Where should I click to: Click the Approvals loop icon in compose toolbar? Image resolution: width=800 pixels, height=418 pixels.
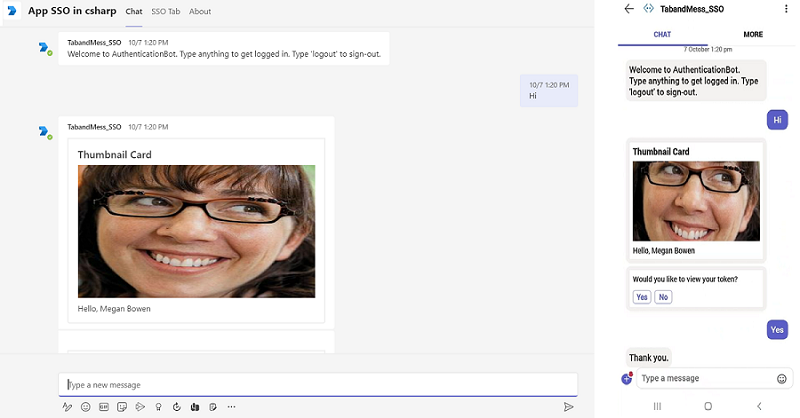click(177, 407)
